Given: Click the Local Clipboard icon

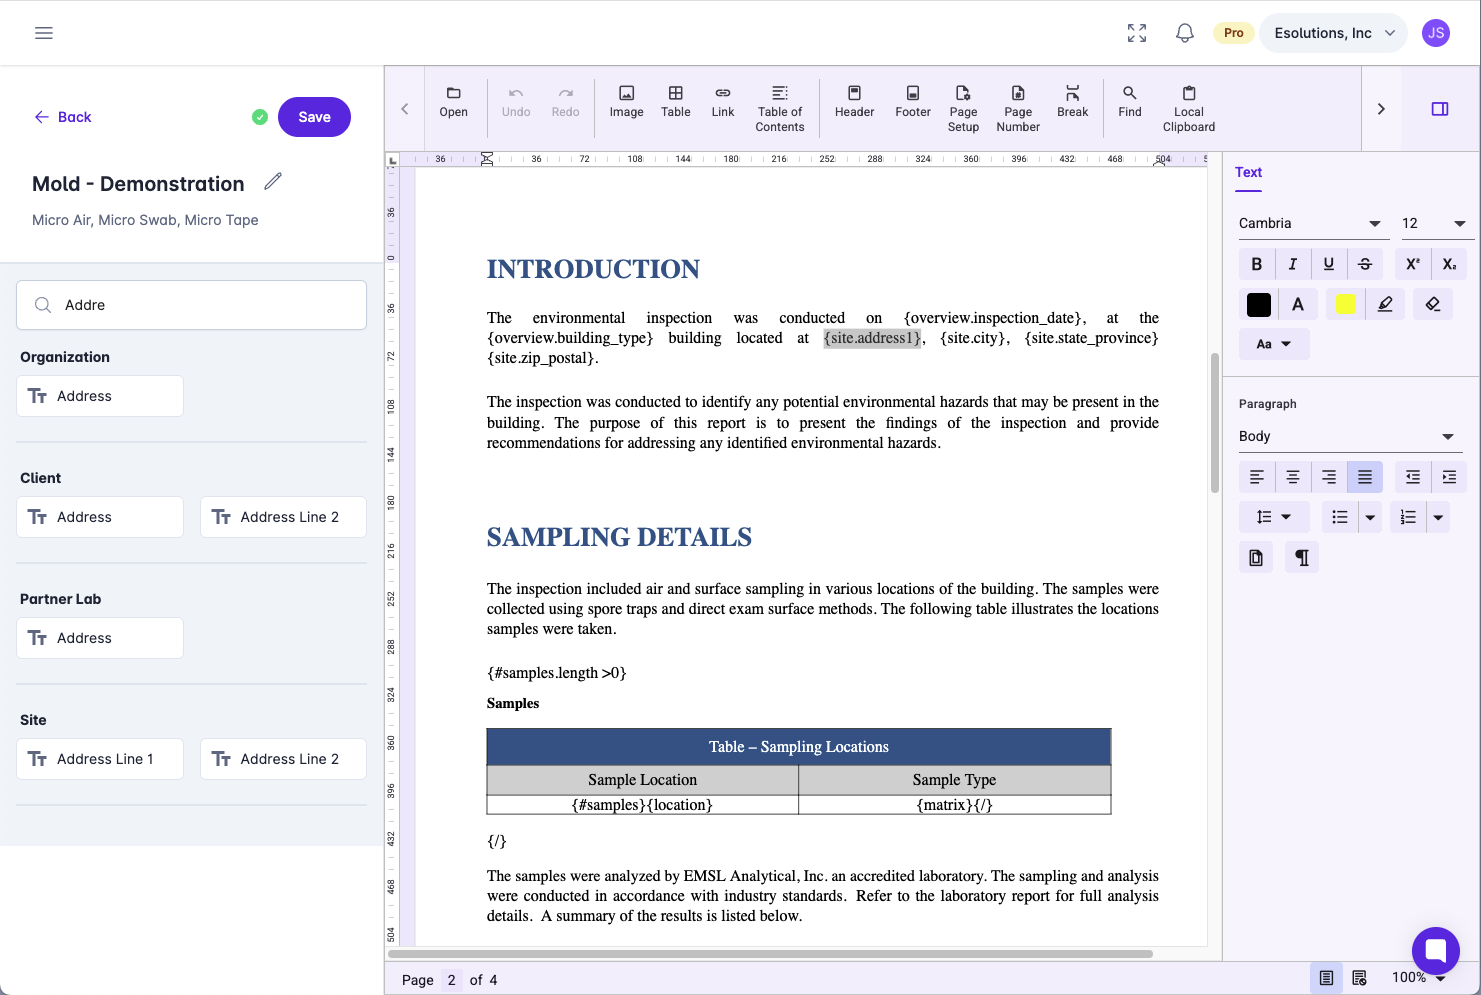Looking at the screenshot, I should [1188, 93].
